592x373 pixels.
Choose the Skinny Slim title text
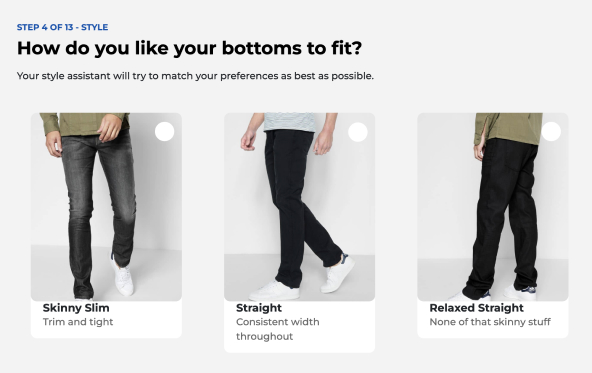tap(76, 308)
